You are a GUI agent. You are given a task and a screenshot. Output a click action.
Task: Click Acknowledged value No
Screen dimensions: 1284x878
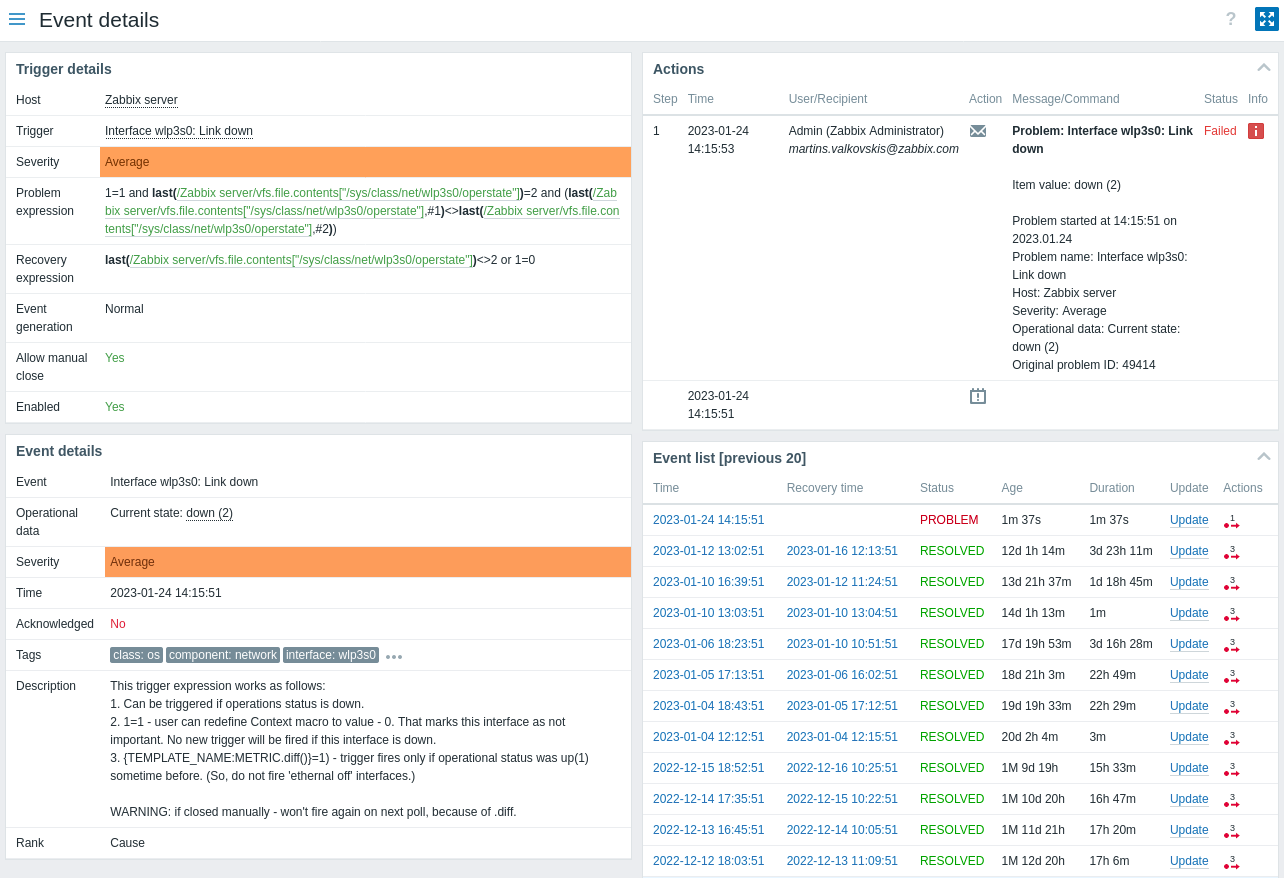click(x=118, y=624)
